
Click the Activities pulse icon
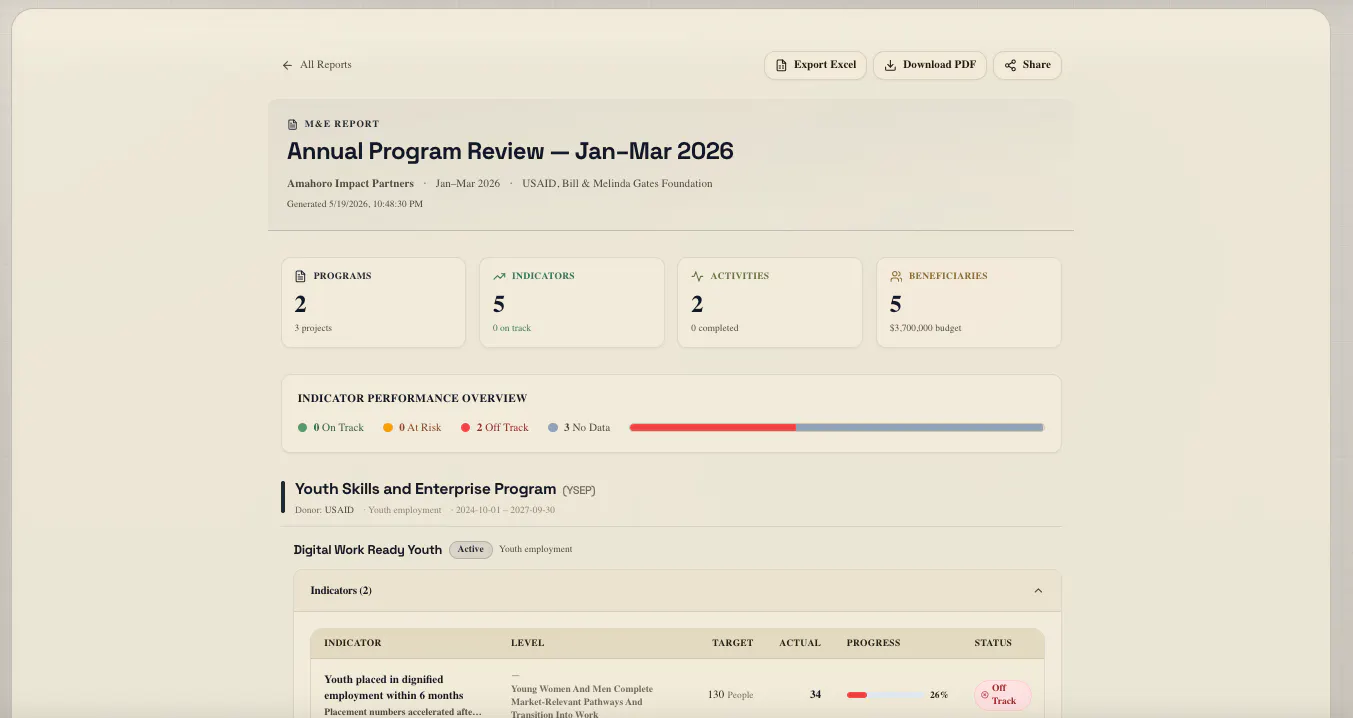click(x=697, y=276)
